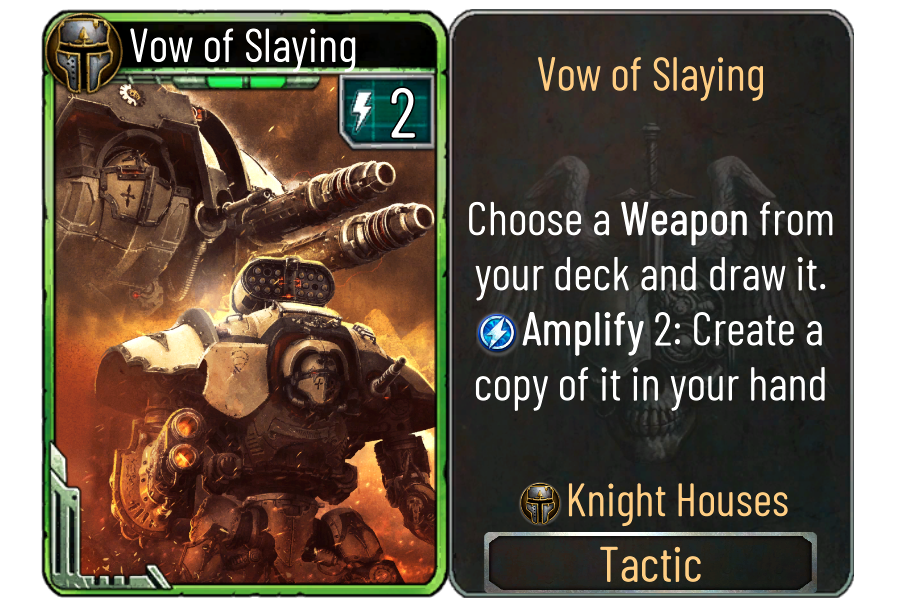Click the lightning energy cost icon
Viewport: 900px width, 600px height.
coord(362,112)
